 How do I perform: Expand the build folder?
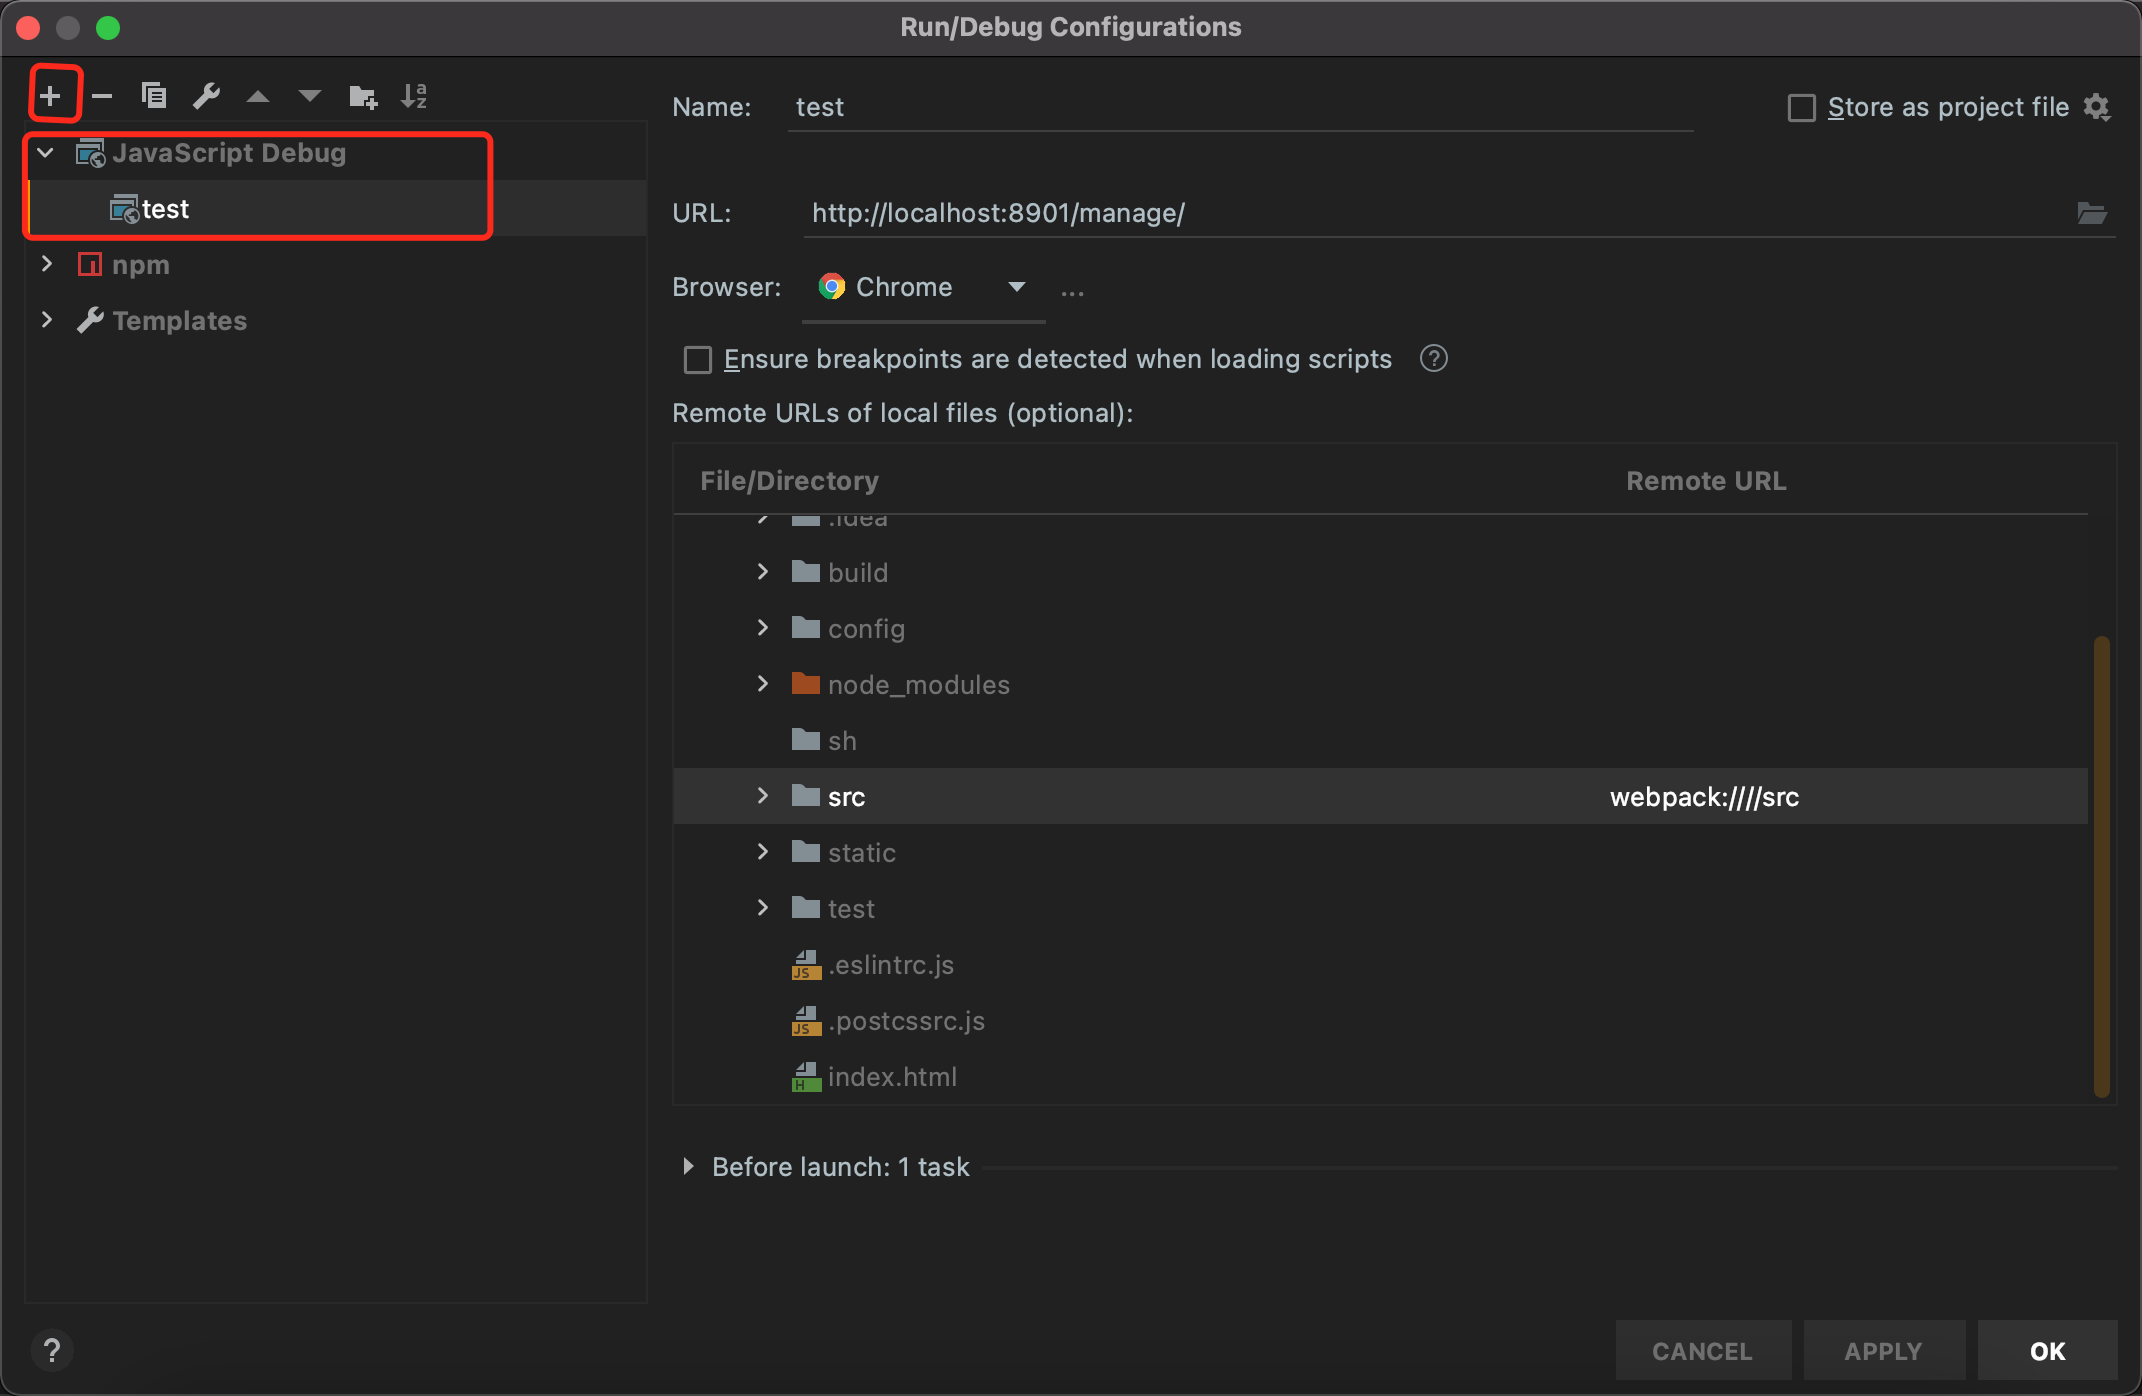click(763, 571)
